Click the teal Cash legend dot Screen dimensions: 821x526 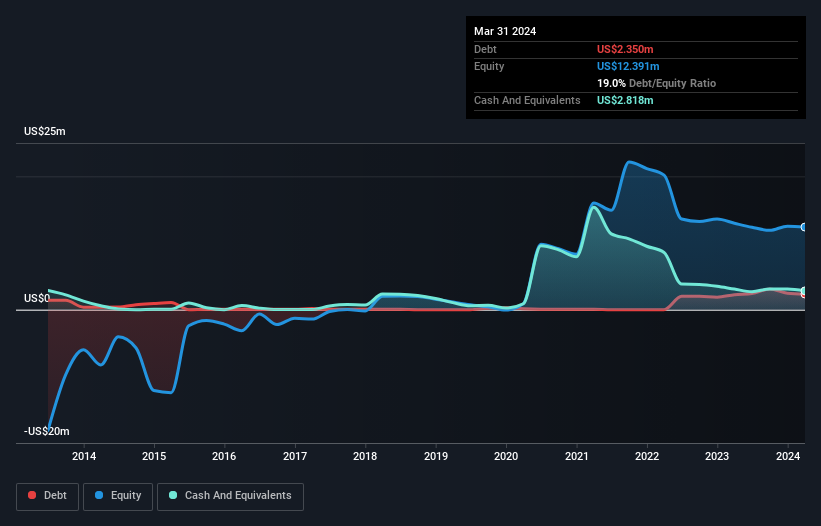173,495
